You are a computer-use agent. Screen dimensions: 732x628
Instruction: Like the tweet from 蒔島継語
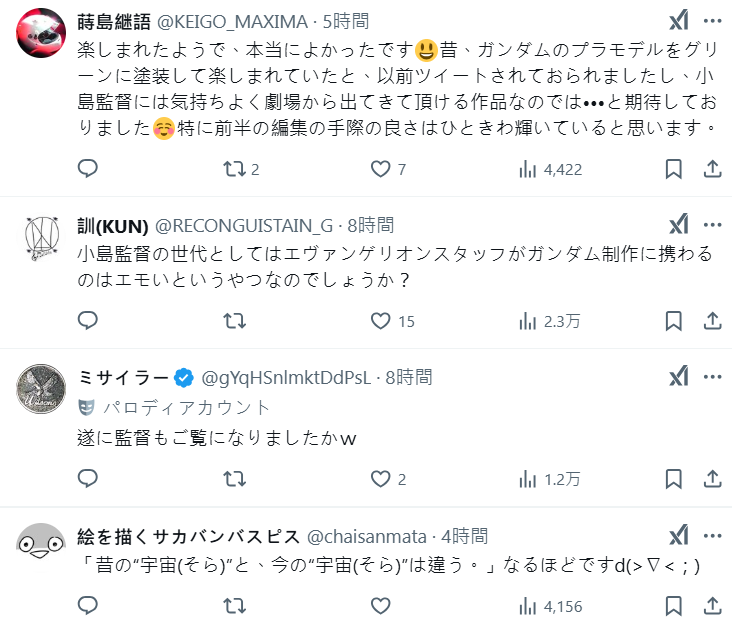coord(381,169)
